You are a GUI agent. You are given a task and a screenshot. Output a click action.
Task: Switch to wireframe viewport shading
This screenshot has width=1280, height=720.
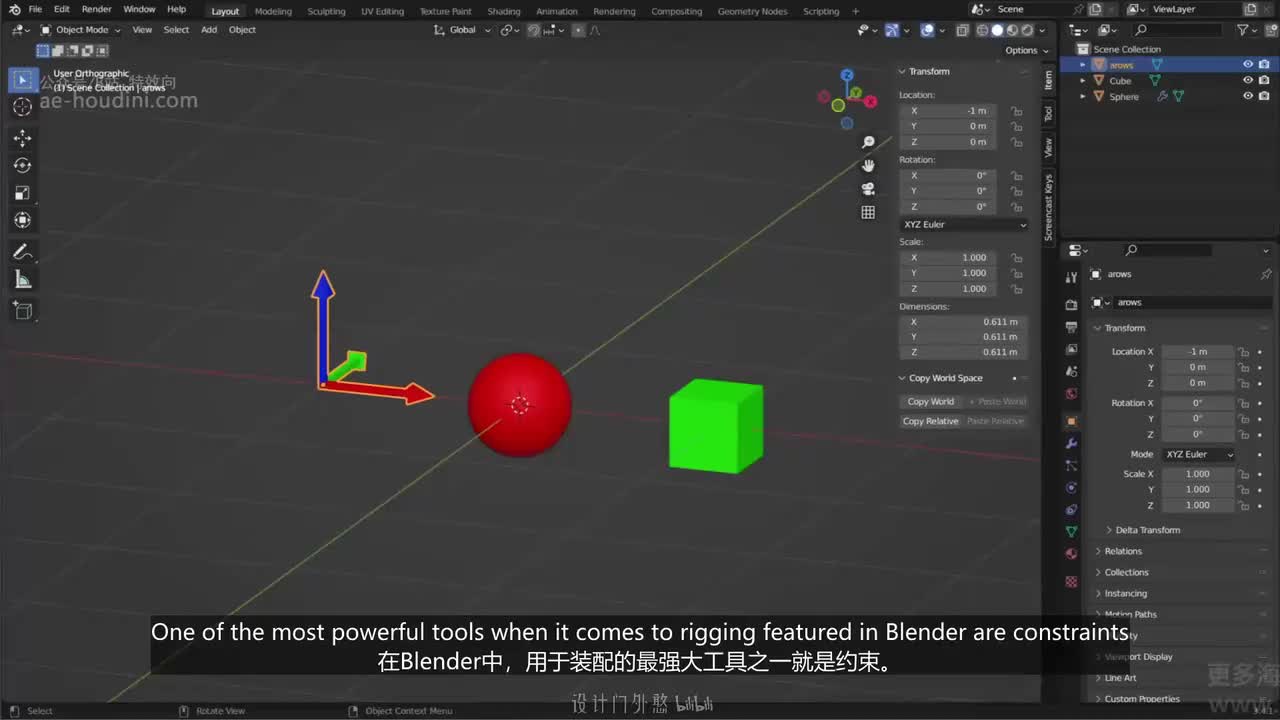pyautogui.click(x=982, y=30)
